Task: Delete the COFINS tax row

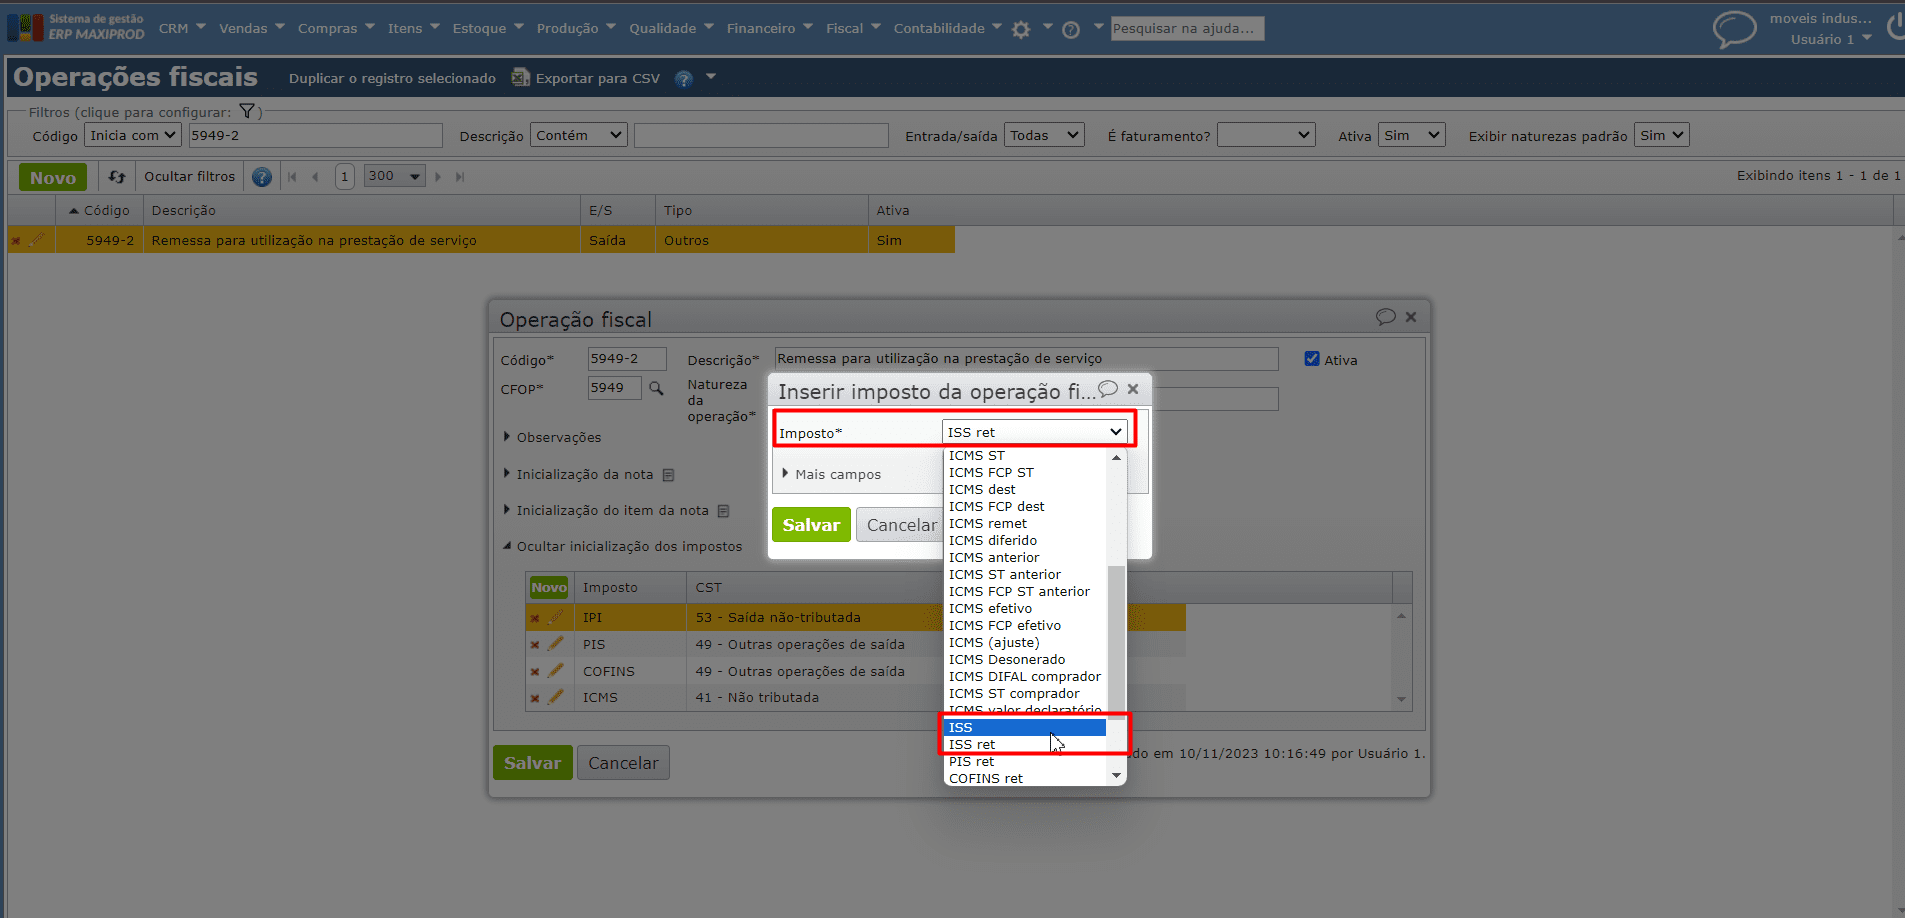Action: coord(535,671)
